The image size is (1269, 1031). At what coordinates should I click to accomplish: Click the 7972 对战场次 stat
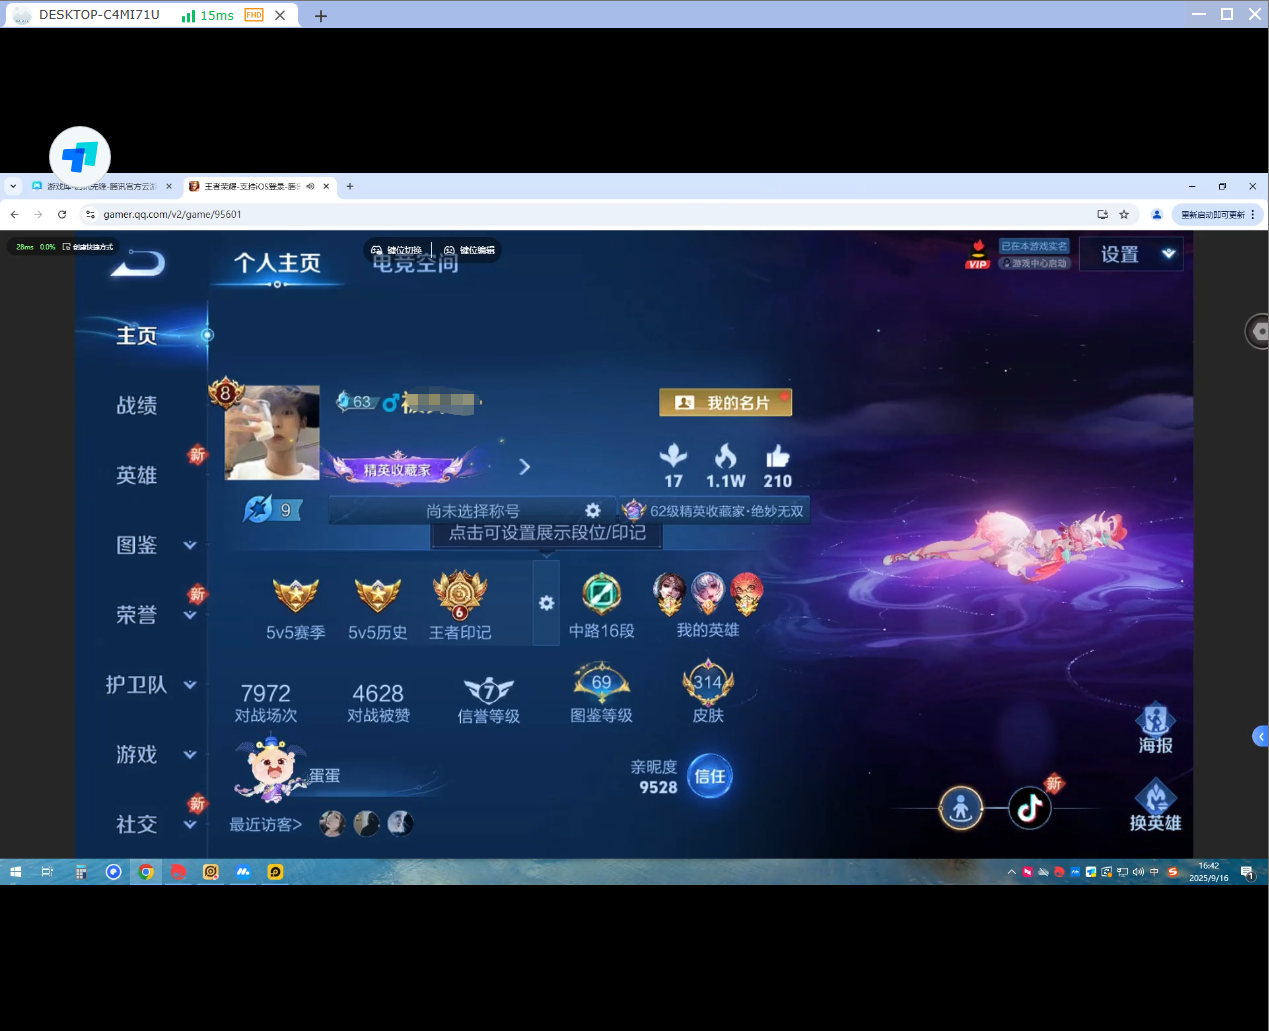[266, 703]
